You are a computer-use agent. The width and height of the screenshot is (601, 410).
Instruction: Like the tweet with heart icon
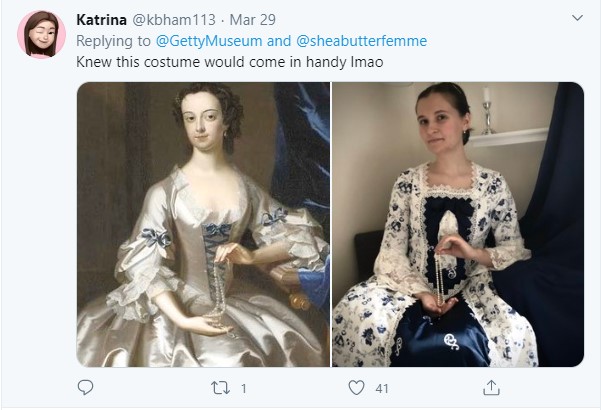tap(356, 387)
